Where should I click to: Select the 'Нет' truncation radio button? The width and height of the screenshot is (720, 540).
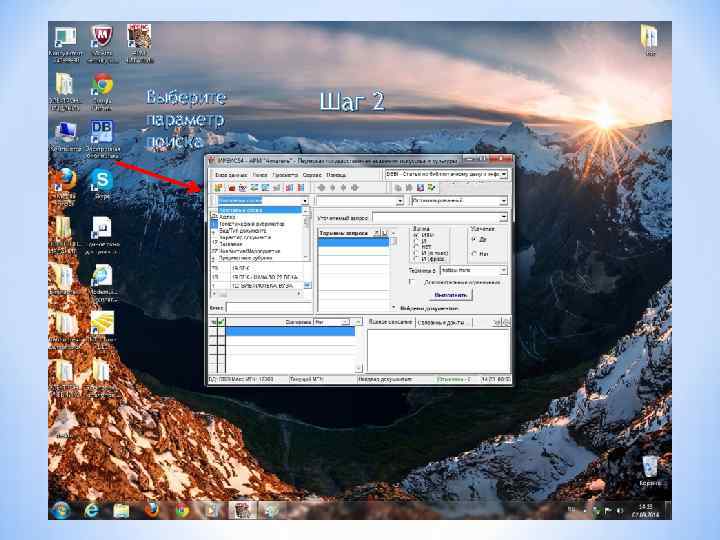473,254
